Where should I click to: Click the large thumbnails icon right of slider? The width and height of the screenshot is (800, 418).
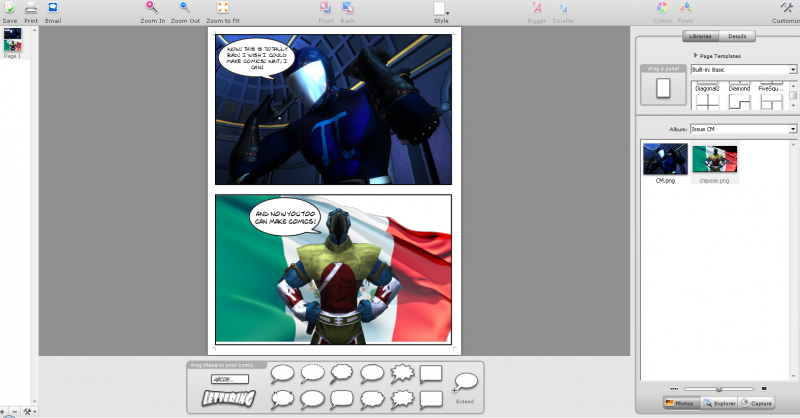click(764, 389)
